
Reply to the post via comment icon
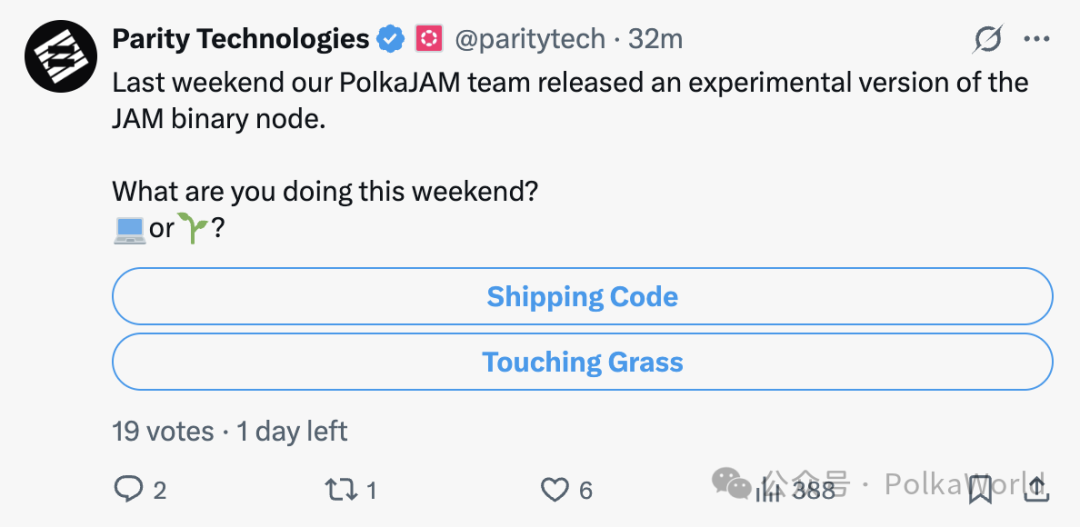click(129, 489)
